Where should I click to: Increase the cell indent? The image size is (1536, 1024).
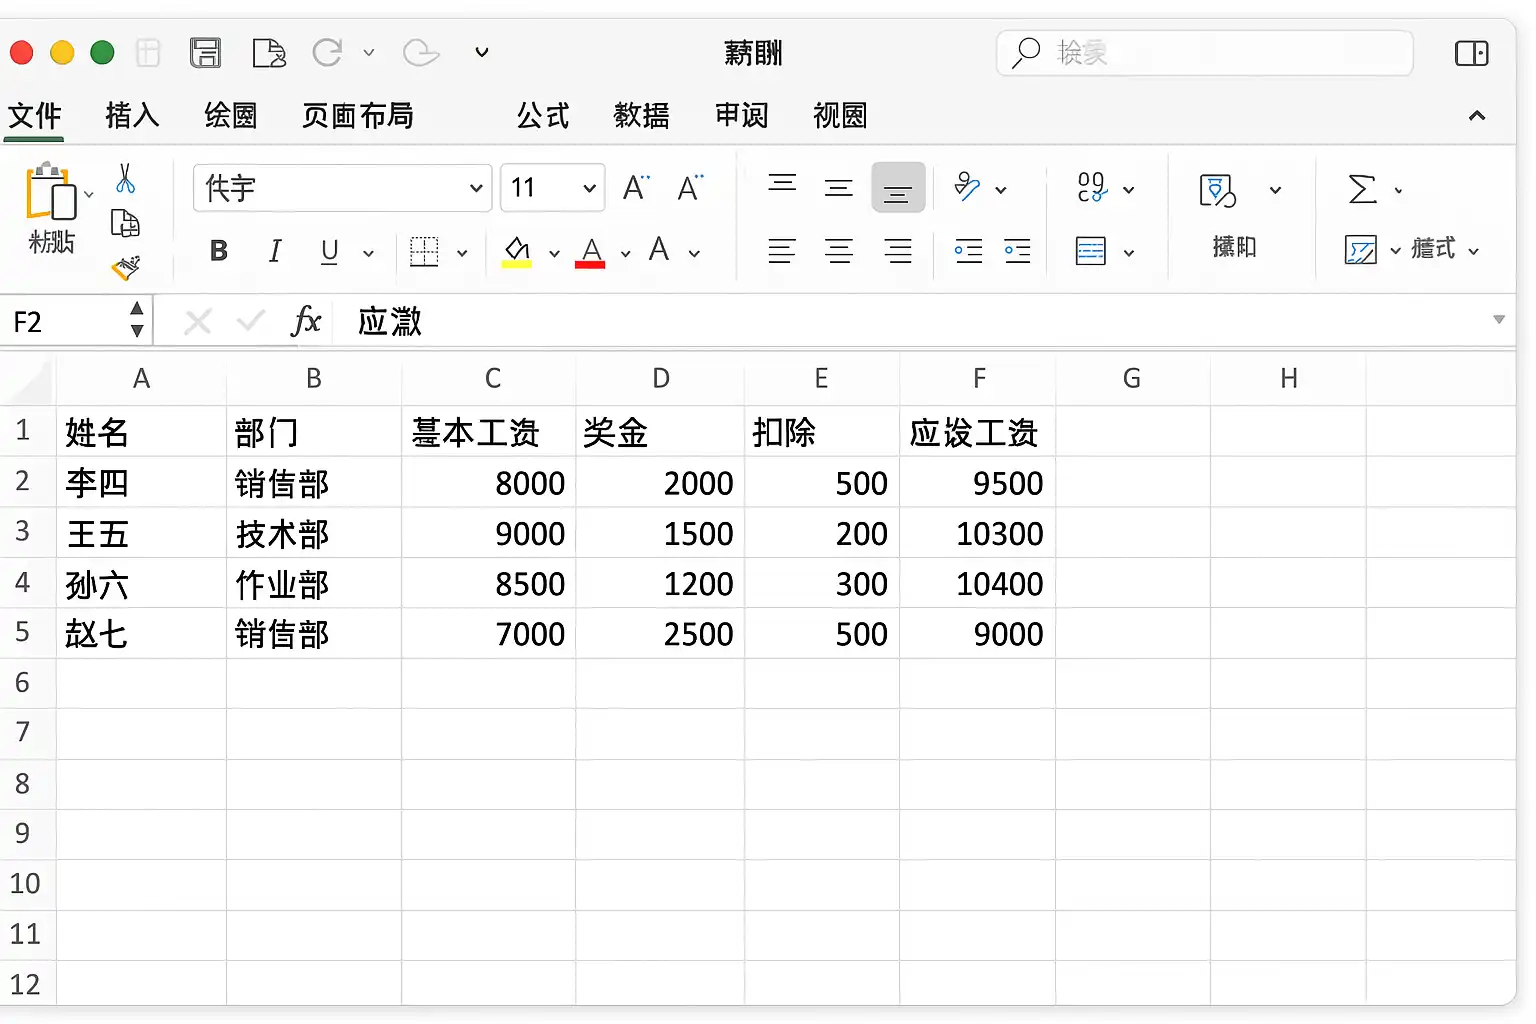click(x=1018, y=251)
